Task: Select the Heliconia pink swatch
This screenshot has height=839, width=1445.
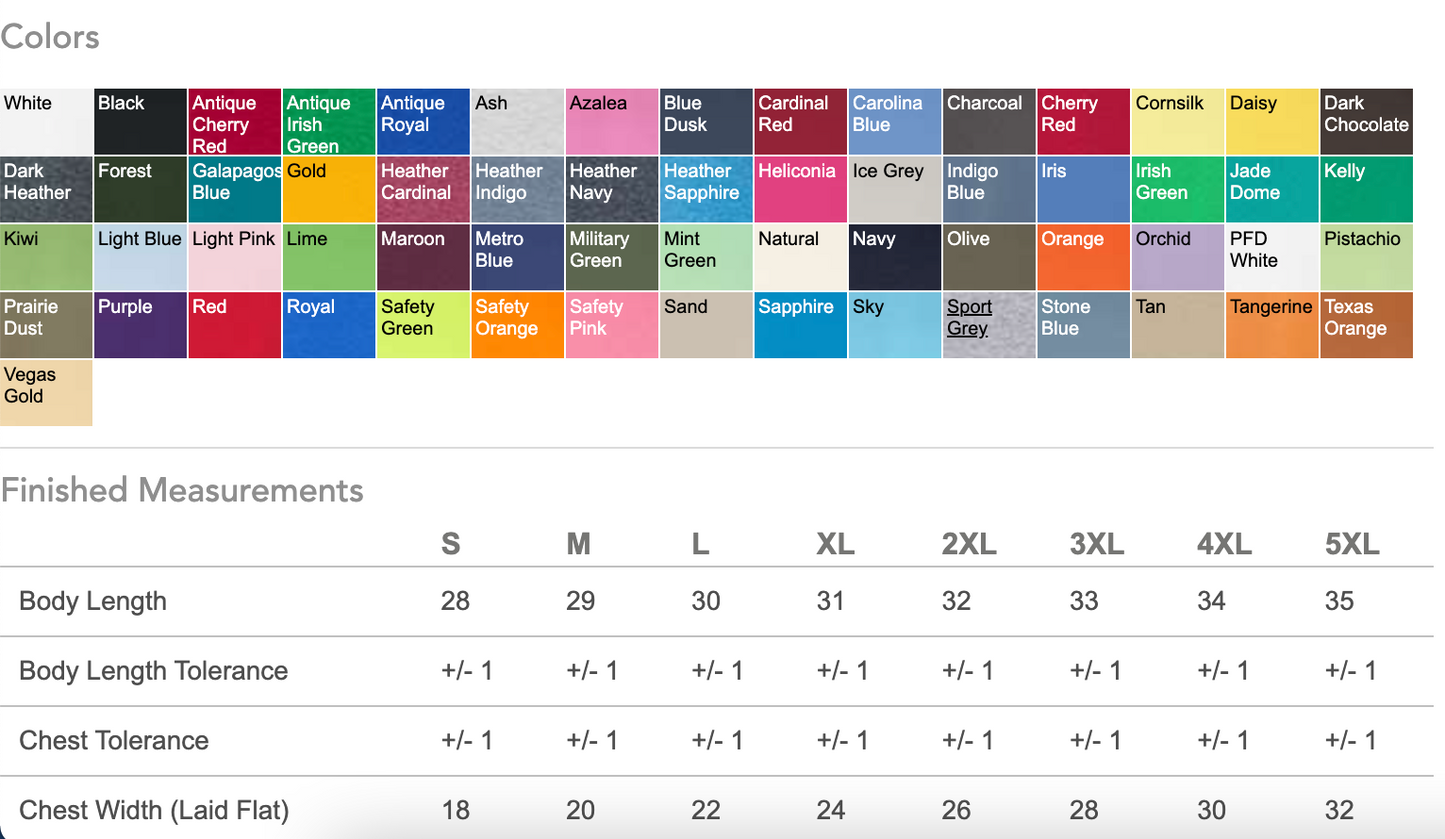Action: tap(800, 190)
